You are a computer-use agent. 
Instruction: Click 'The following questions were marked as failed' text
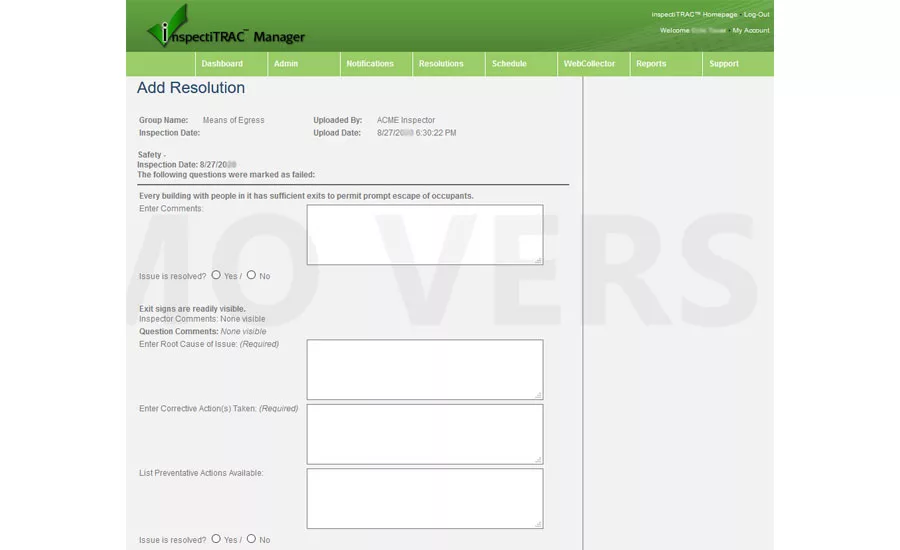point(226,175)
